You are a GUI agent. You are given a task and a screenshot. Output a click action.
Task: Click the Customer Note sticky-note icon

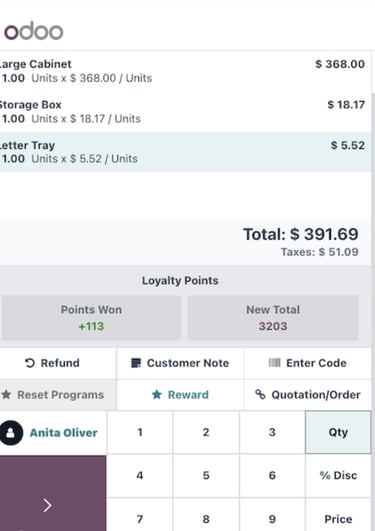tap(136, 363)
